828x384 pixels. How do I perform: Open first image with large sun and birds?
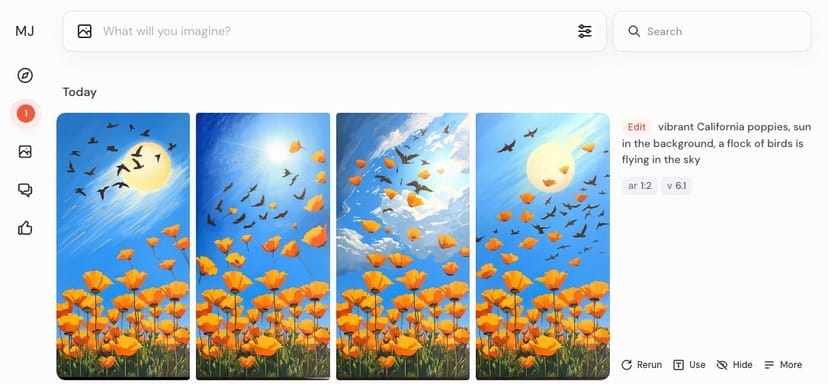tap(123, 246)
